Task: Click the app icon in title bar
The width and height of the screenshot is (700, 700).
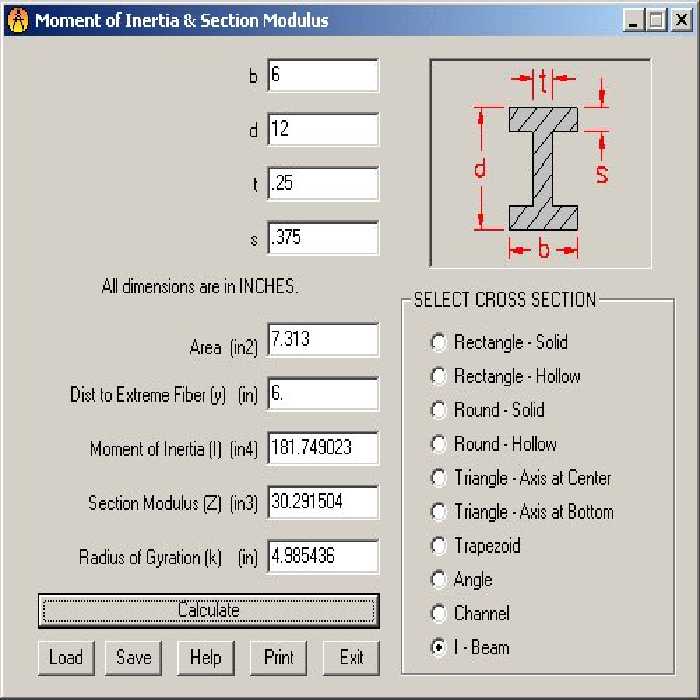Action: [x=18, y=20]
